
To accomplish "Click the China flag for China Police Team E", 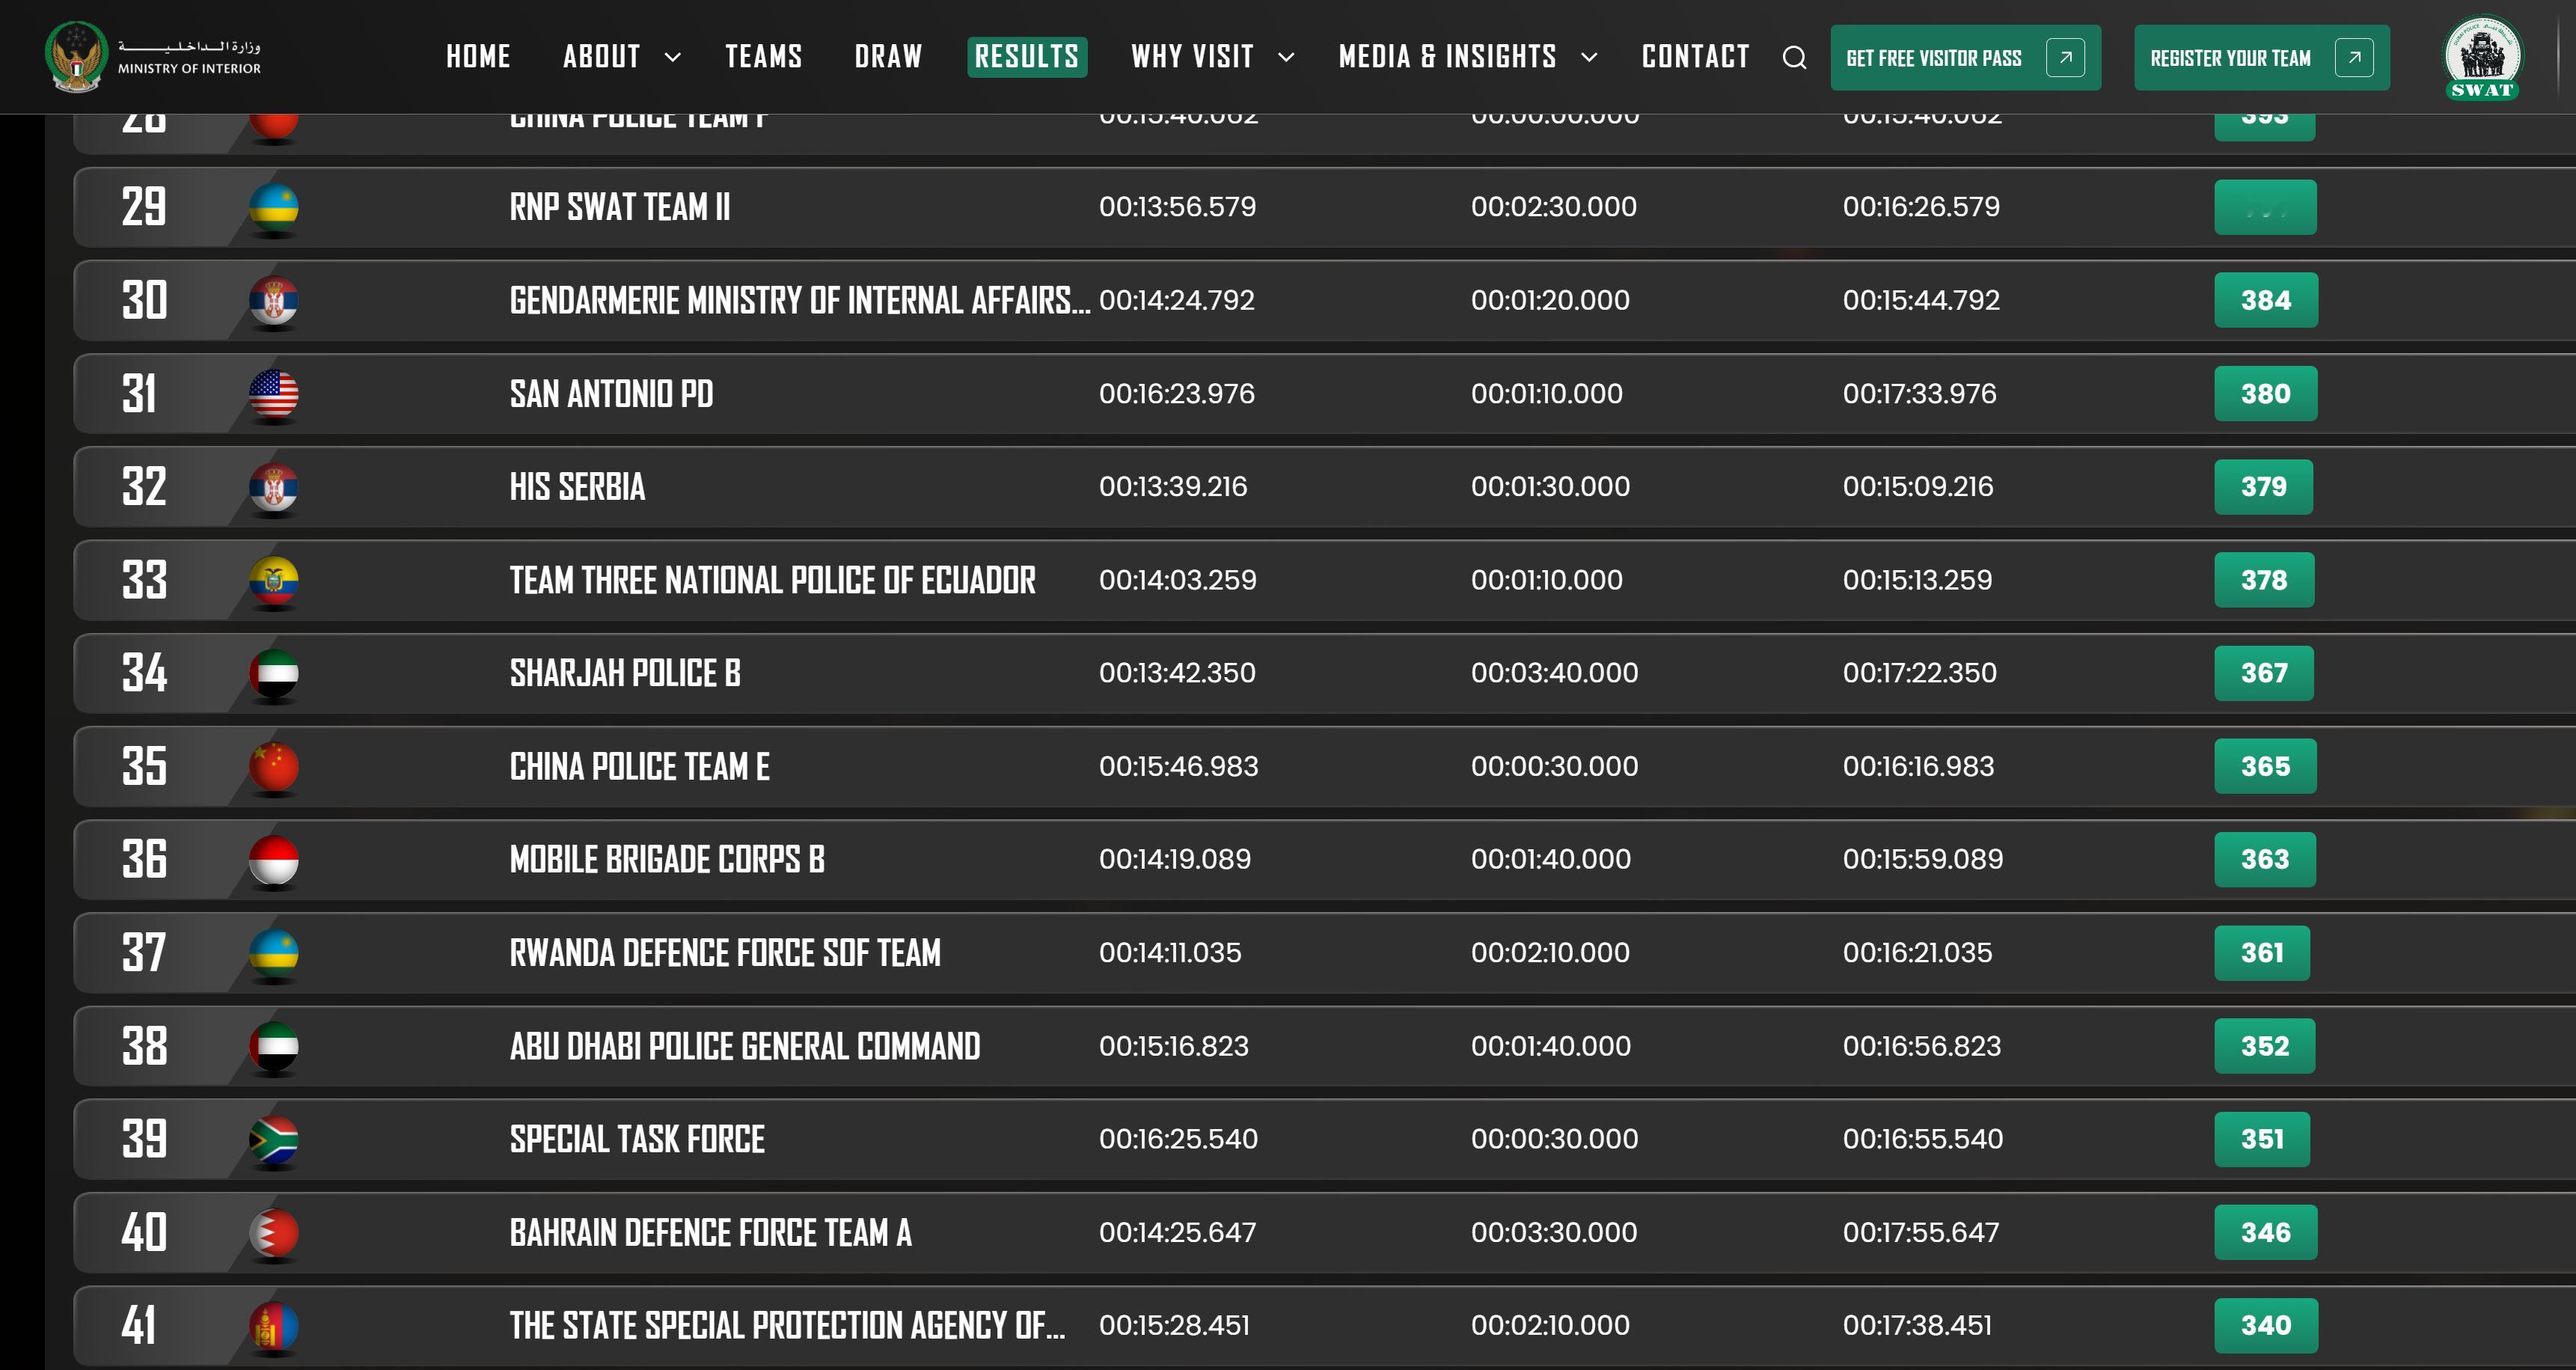I will click(x=273, y=766).
